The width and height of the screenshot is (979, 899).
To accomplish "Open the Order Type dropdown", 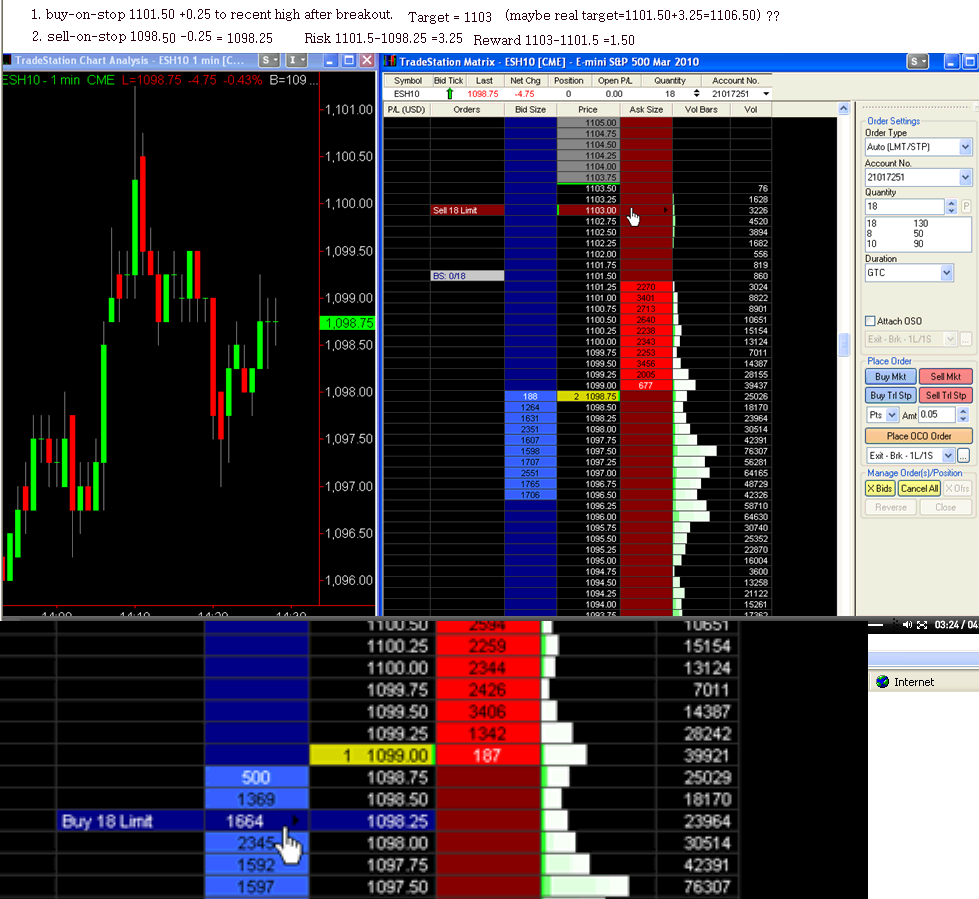I will point(965,147).
